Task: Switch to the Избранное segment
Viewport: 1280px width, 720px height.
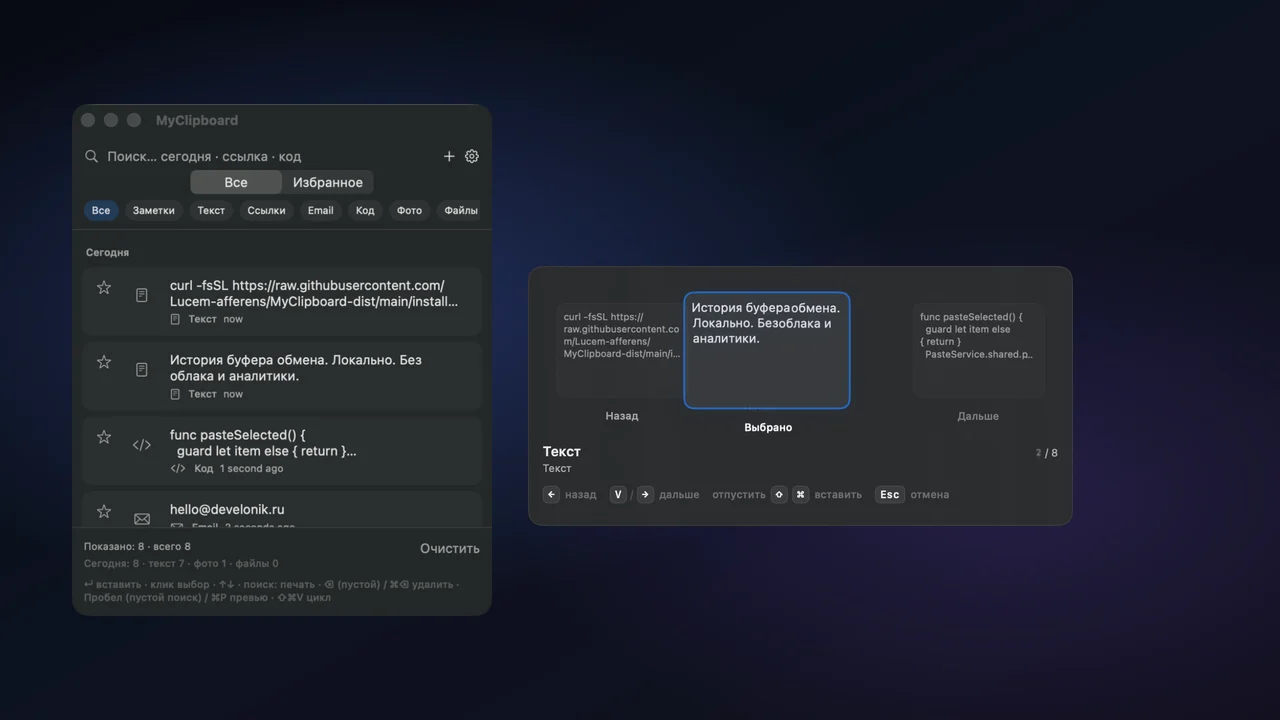Action: (x=328, y=182)
